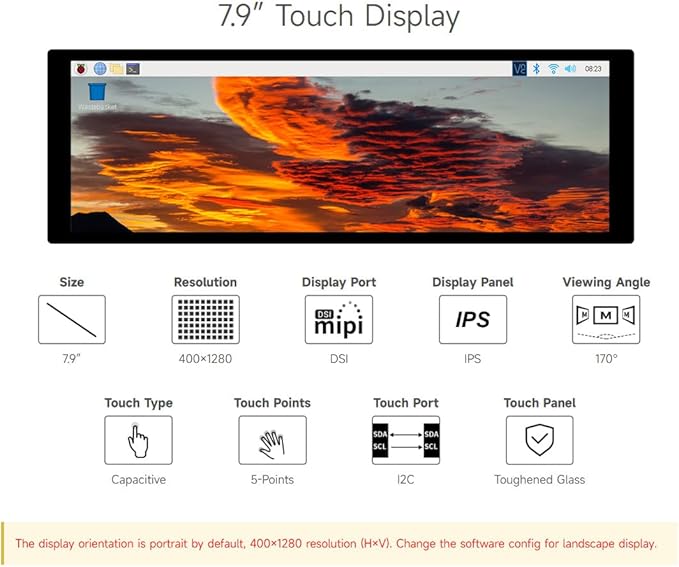679x567 pixels.
Task: Click the 'Touch Port' label
Action: [406, 403]
